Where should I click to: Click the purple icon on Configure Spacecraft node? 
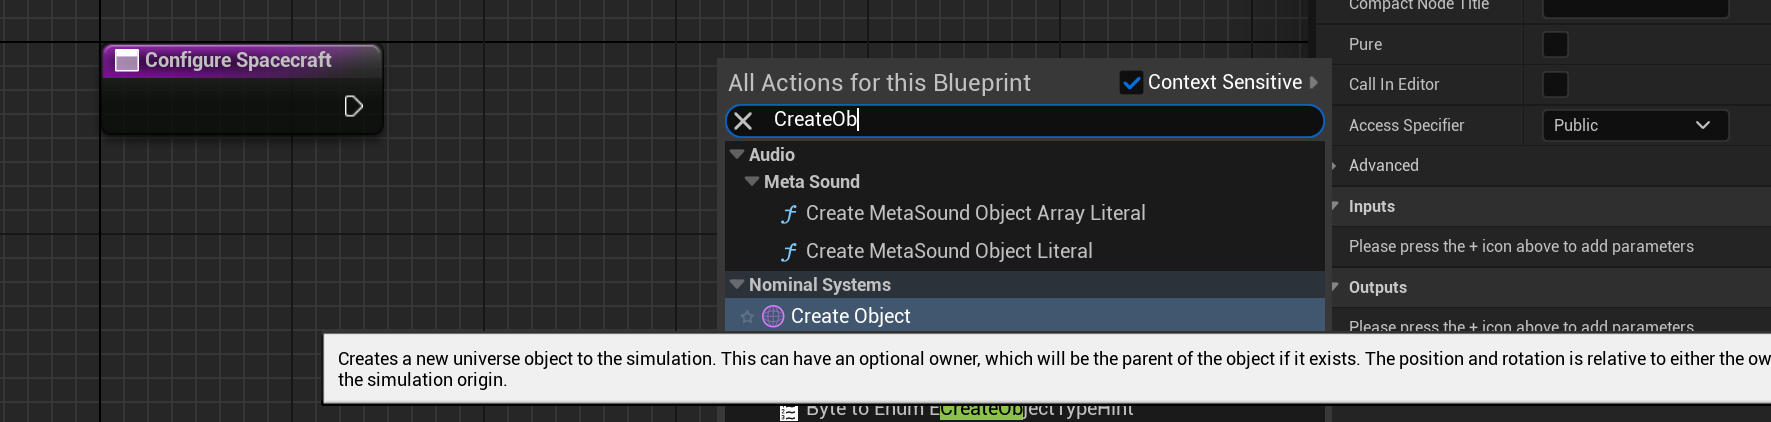pyautogui.click(x=127, y=61)
